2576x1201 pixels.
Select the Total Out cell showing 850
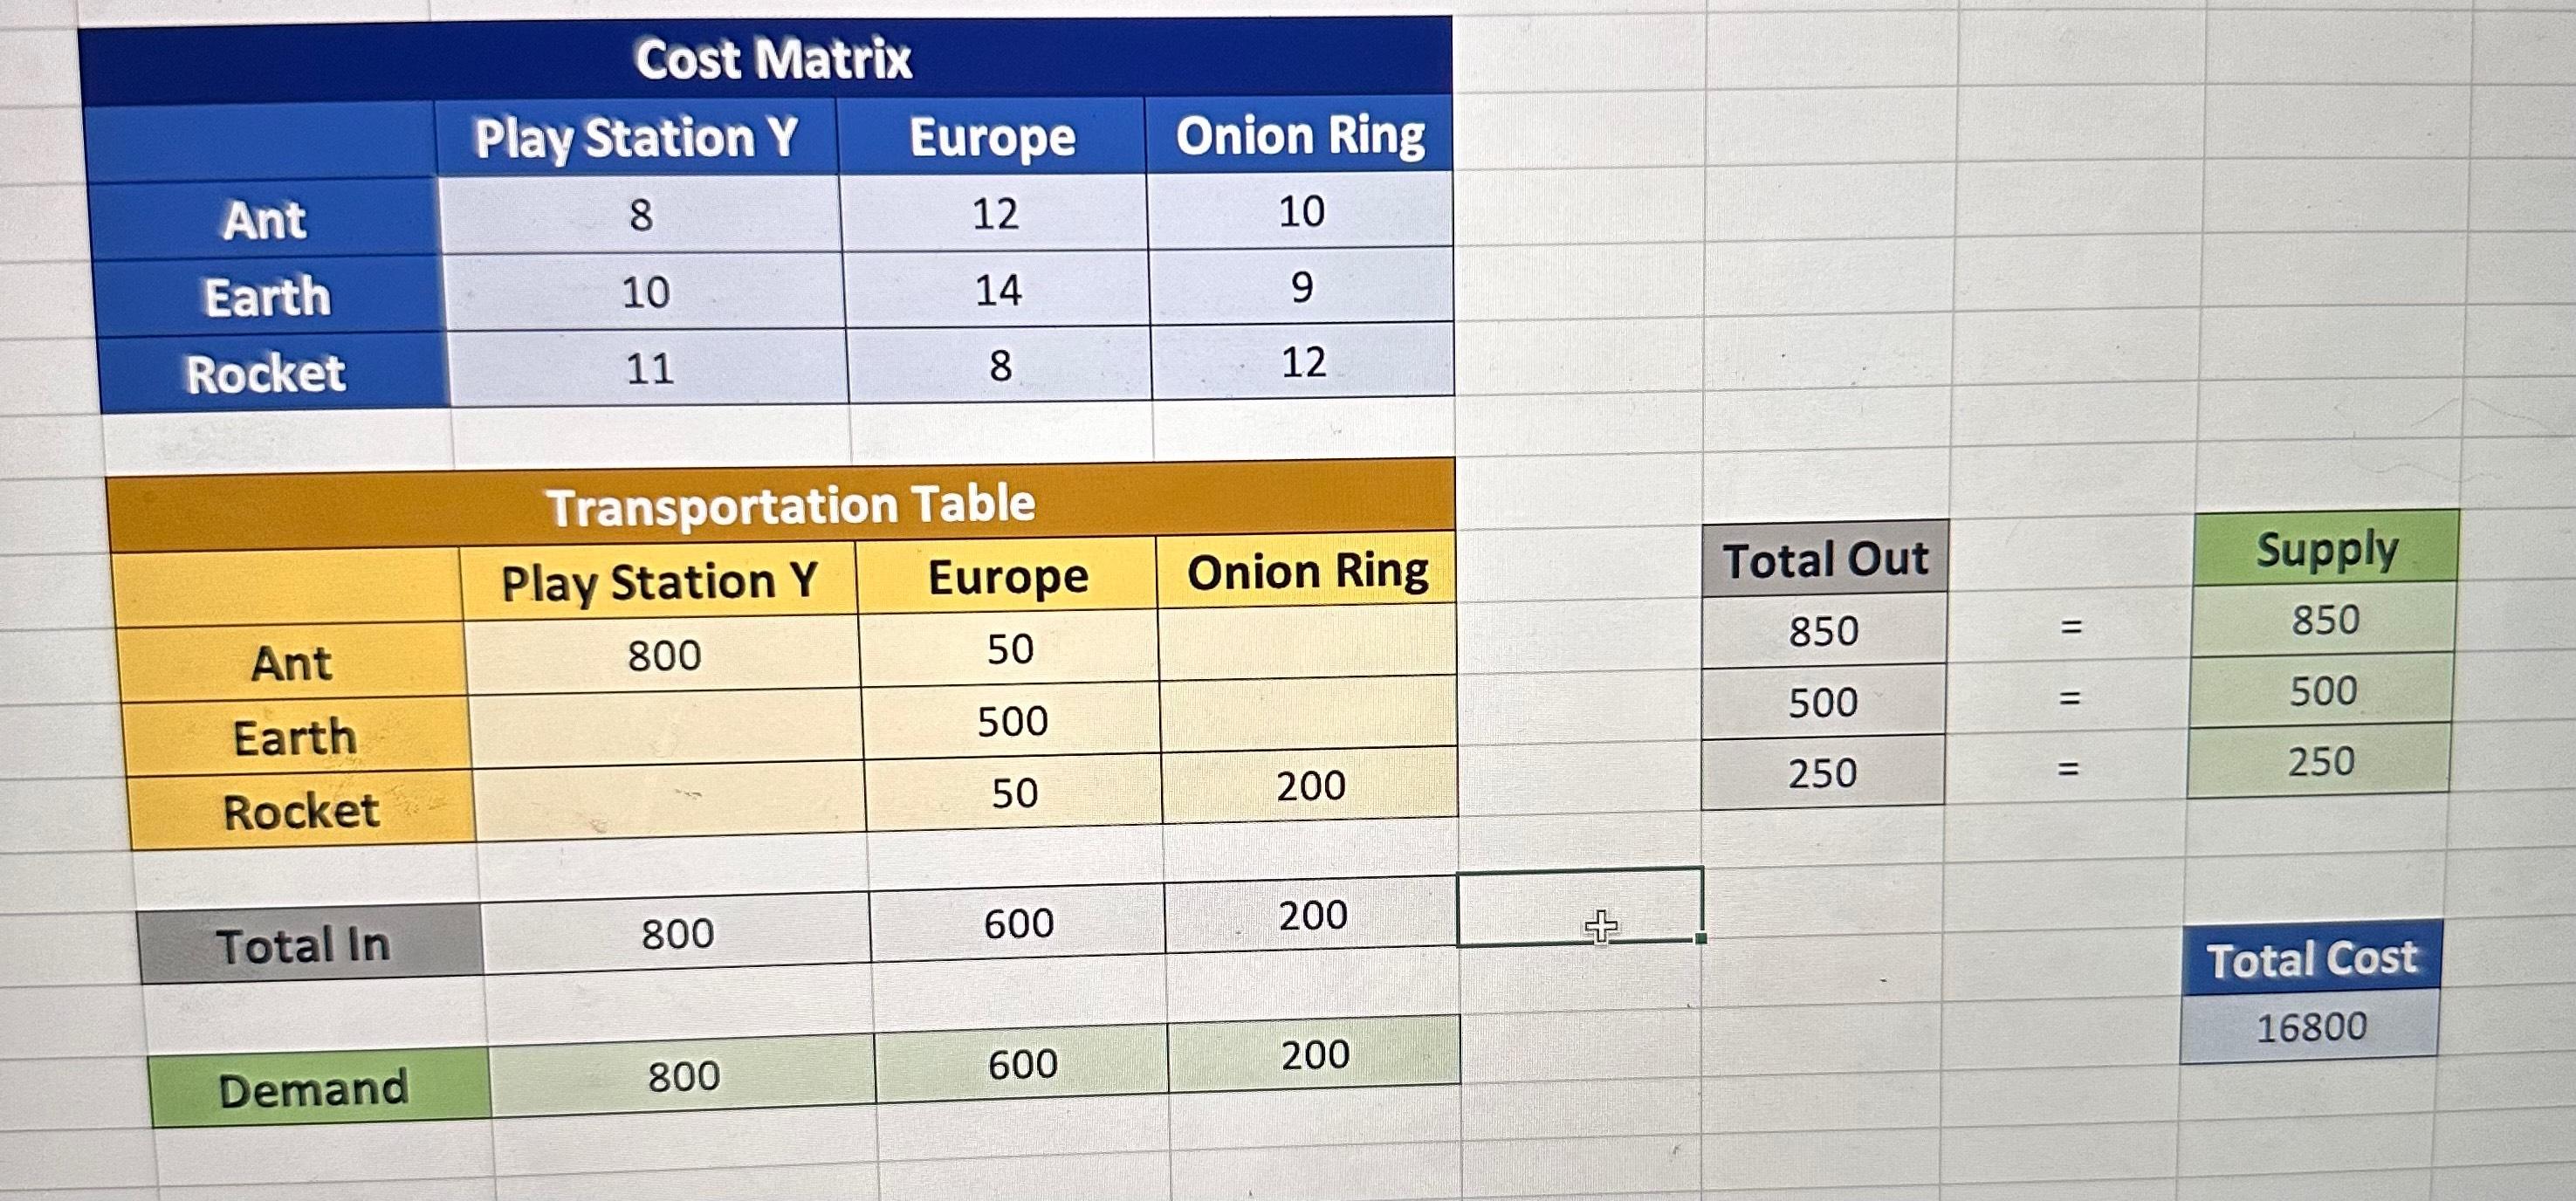pos(1824,631)
